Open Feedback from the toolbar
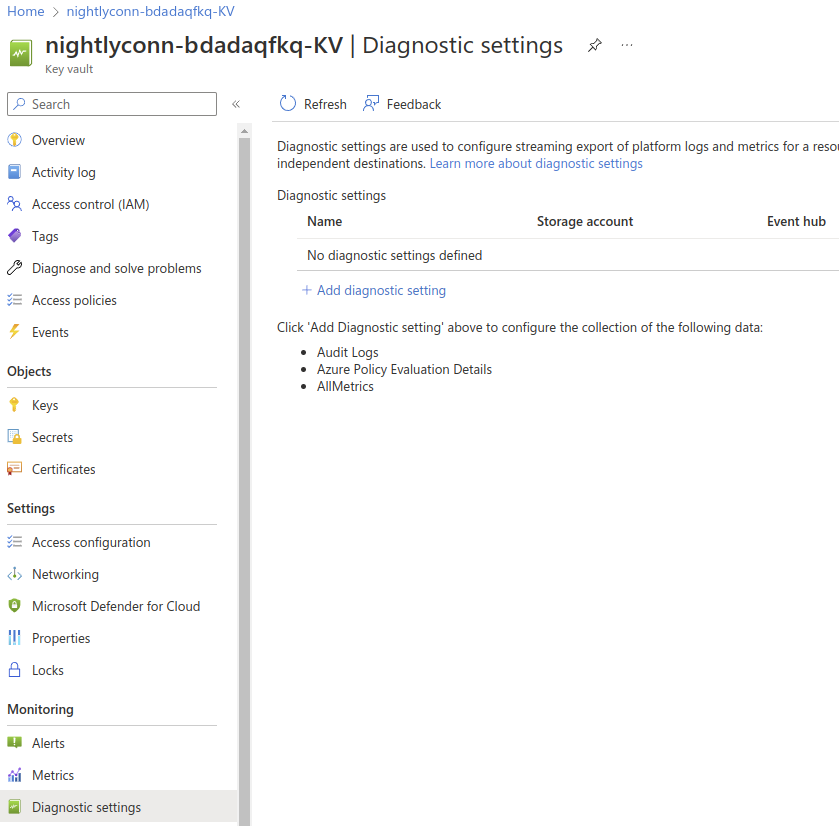The width and height of the screenshot is (839, 826). [x=402, y=104]
